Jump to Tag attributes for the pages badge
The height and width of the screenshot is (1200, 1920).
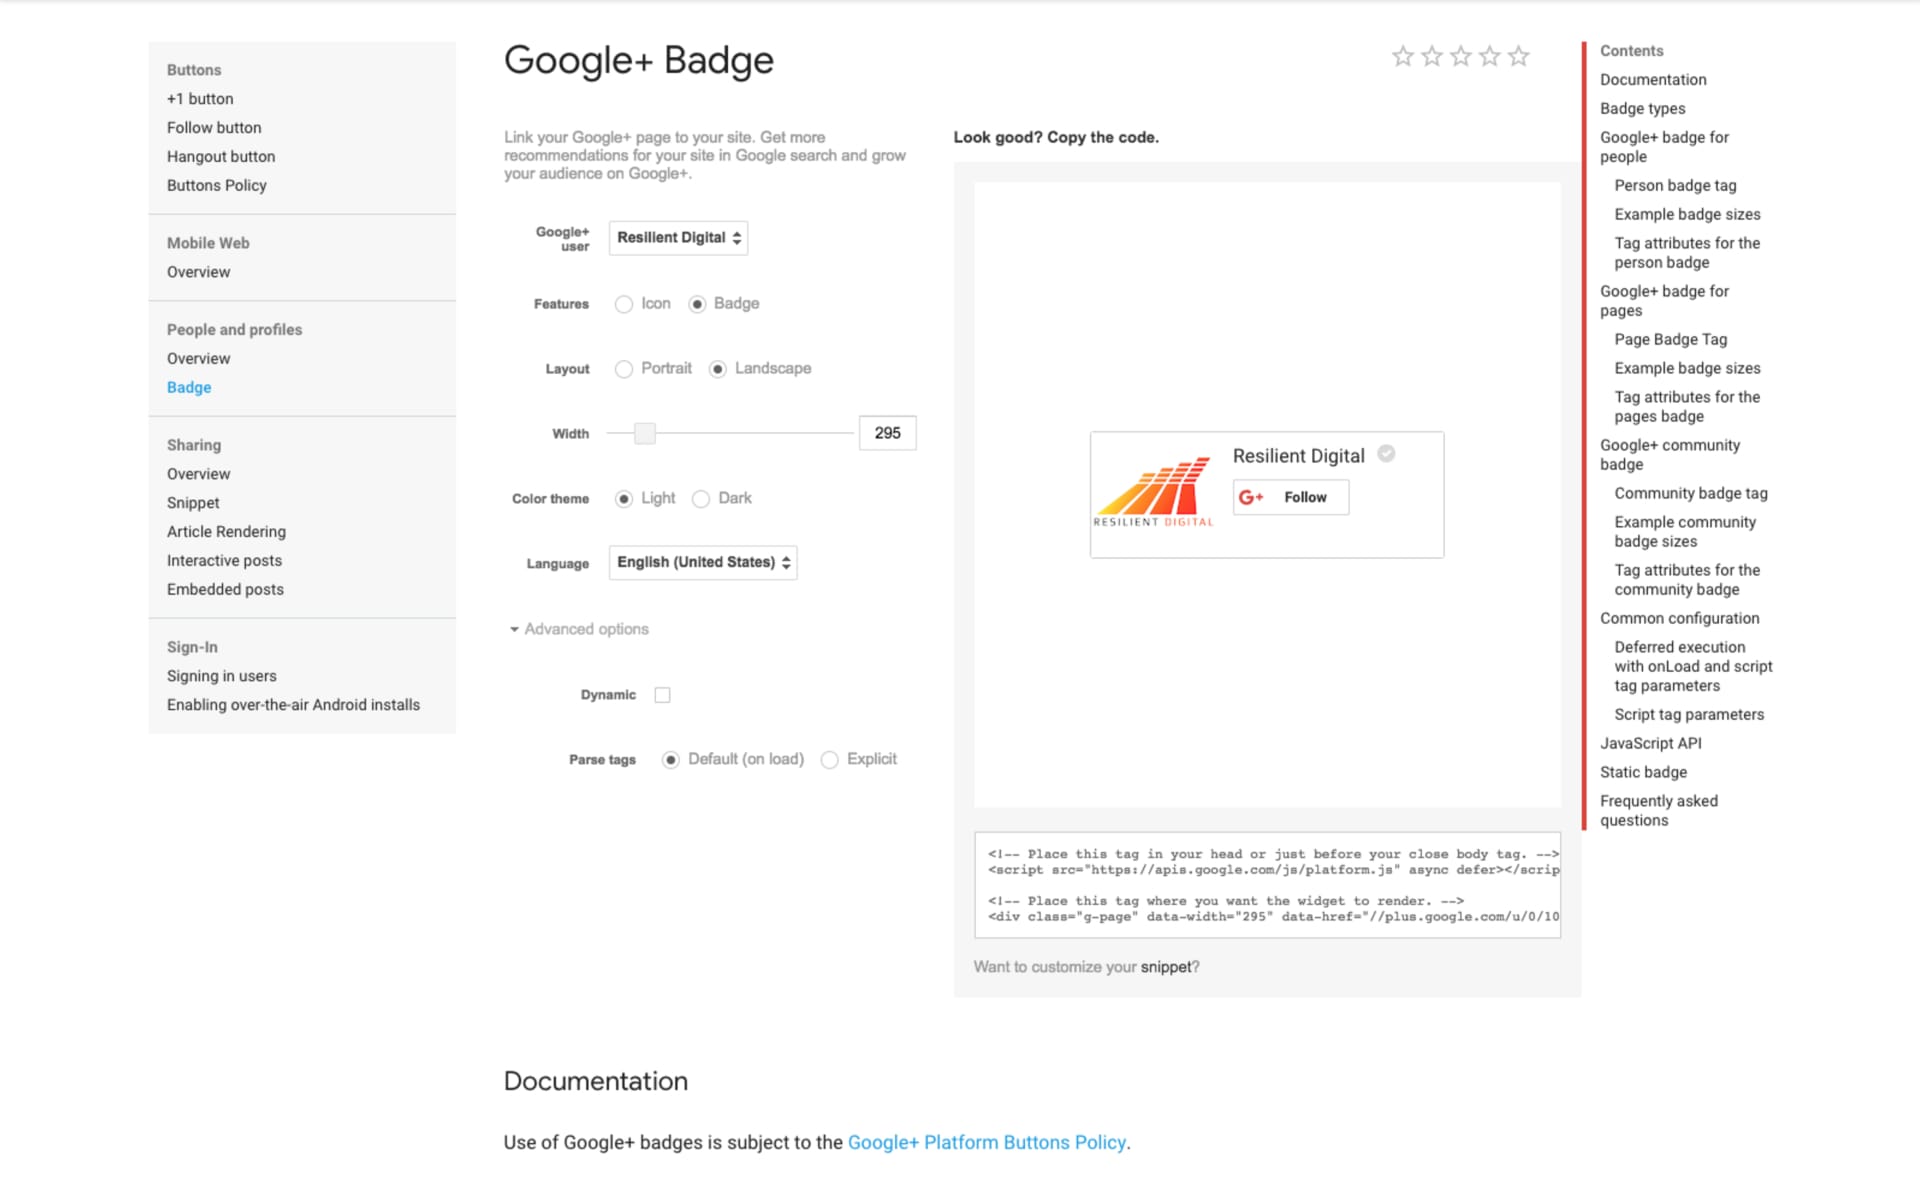point(1687,407)
